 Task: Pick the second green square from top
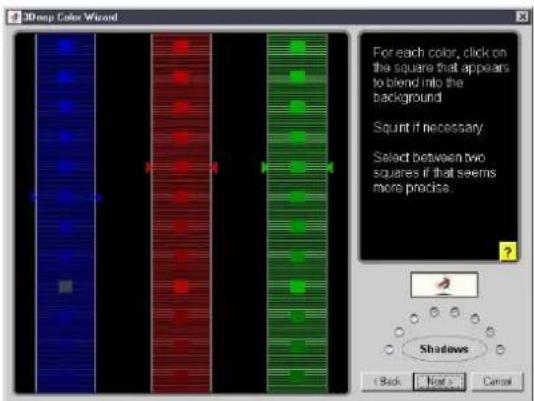tap(298, 77)
